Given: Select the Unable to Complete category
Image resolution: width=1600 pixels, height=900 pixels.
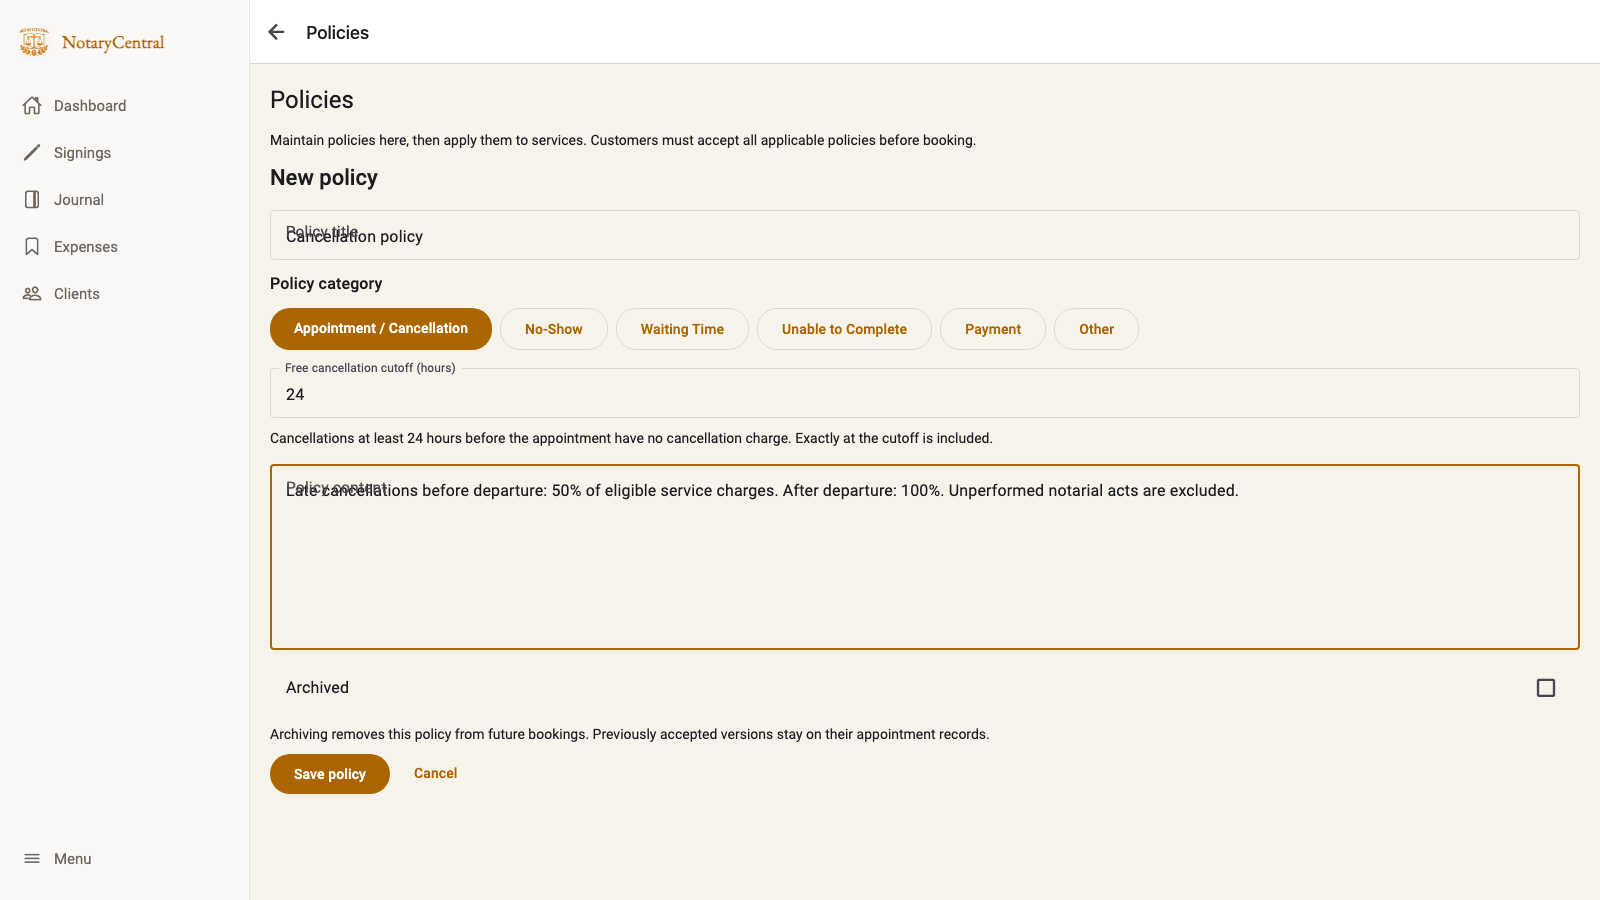Looking at the screenshot, I should (844, 329).
